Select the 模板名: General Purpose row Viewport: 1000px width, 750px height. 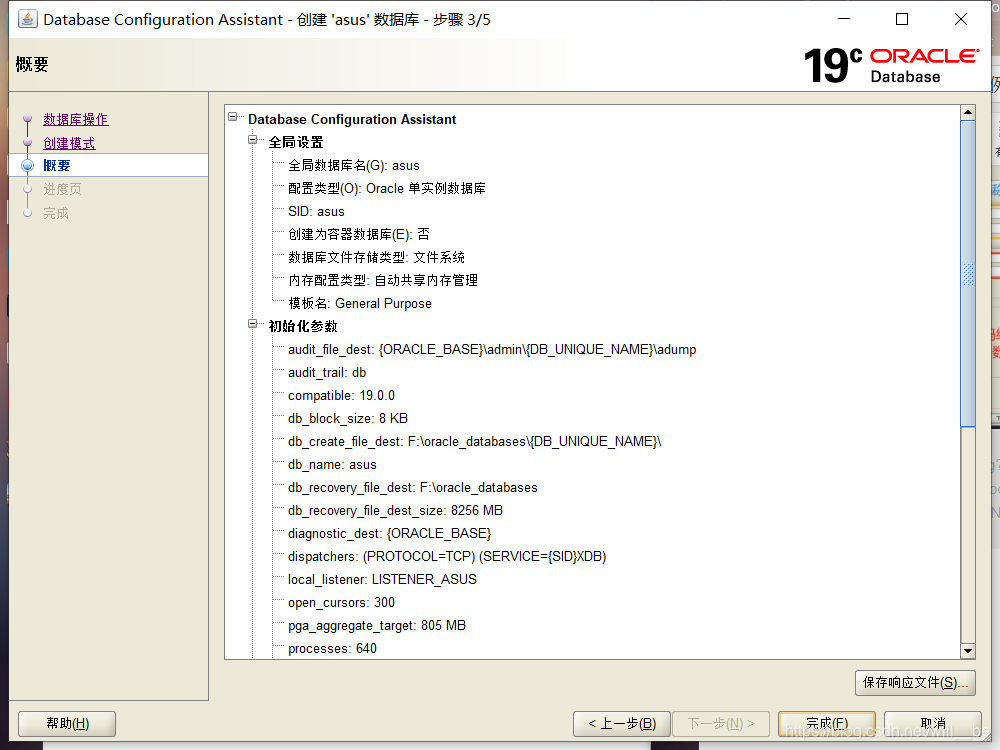360,304
